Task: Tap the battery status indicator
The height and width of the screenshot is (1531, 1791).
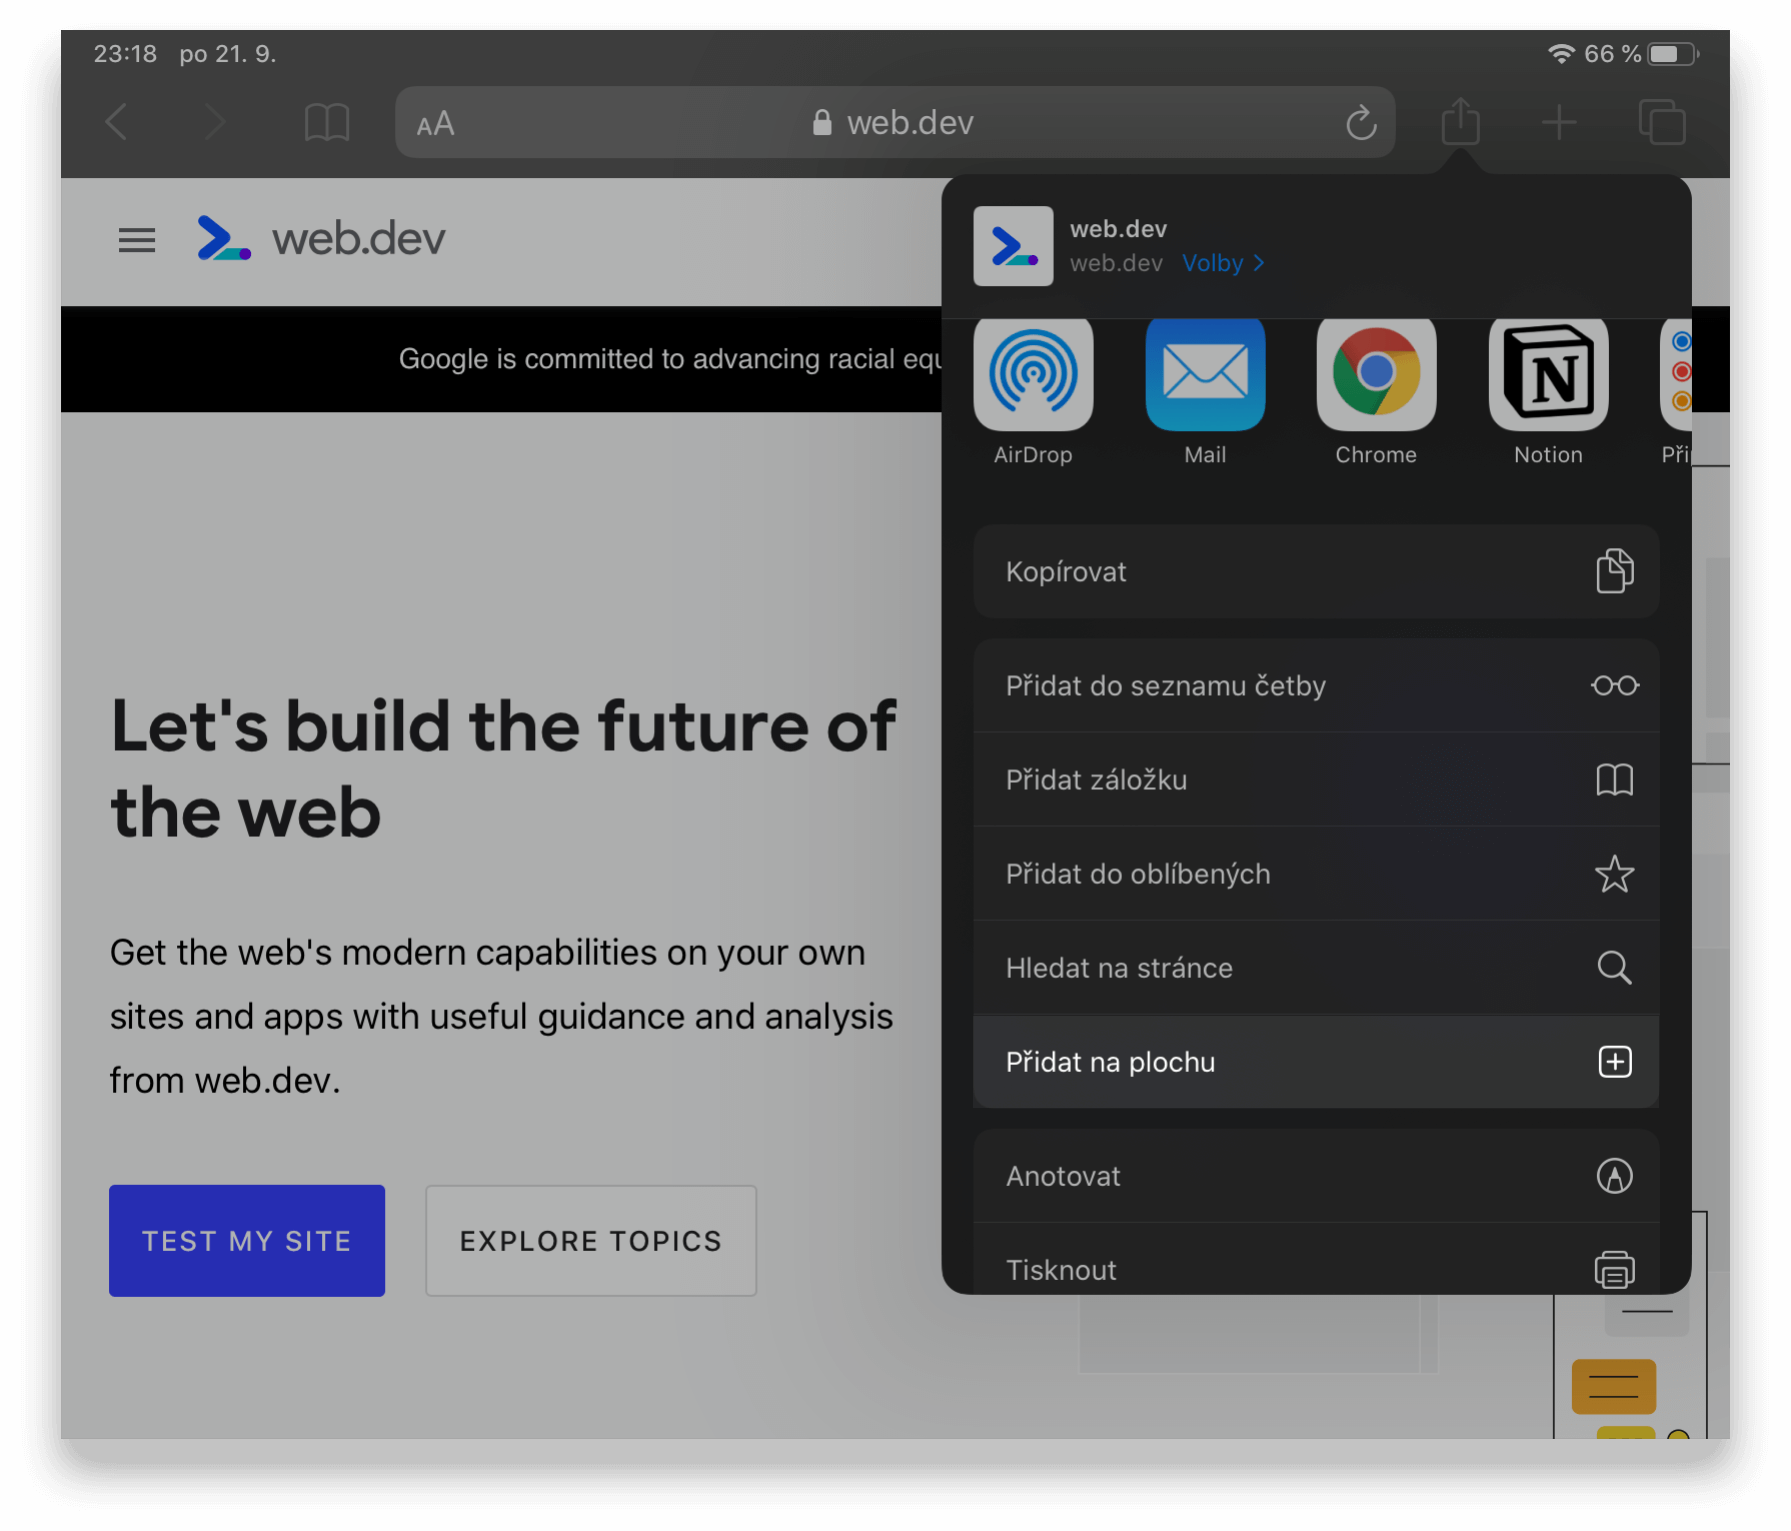Action: tap(1674, 54)
